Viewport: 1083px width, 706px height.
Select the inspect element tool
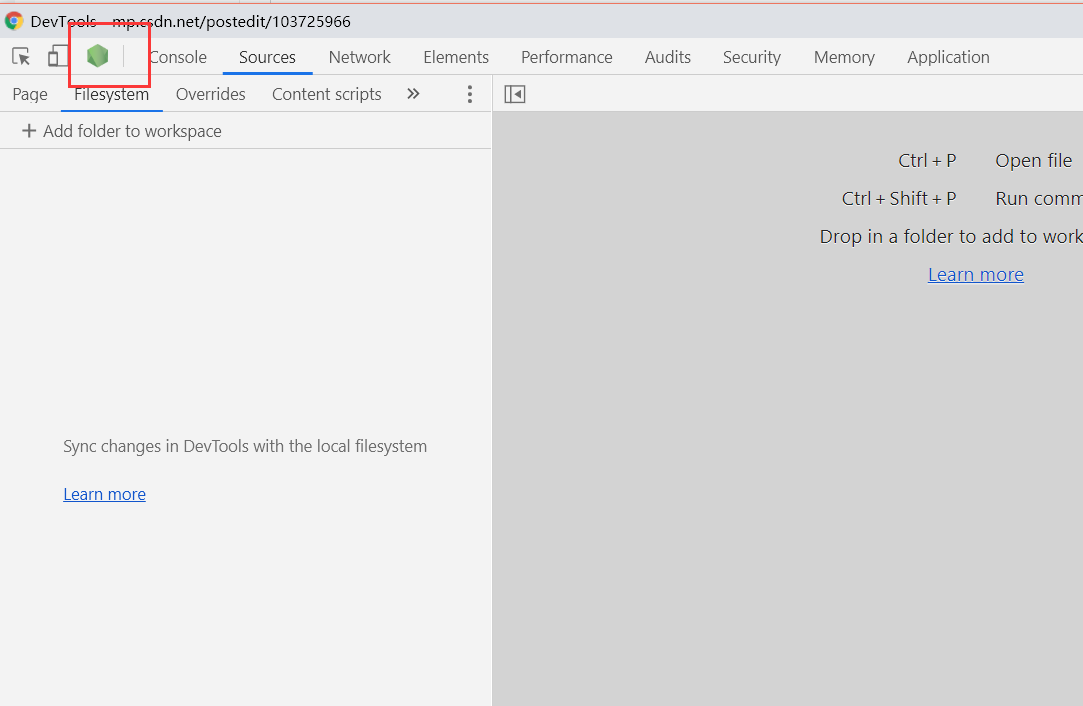point(20,57)
